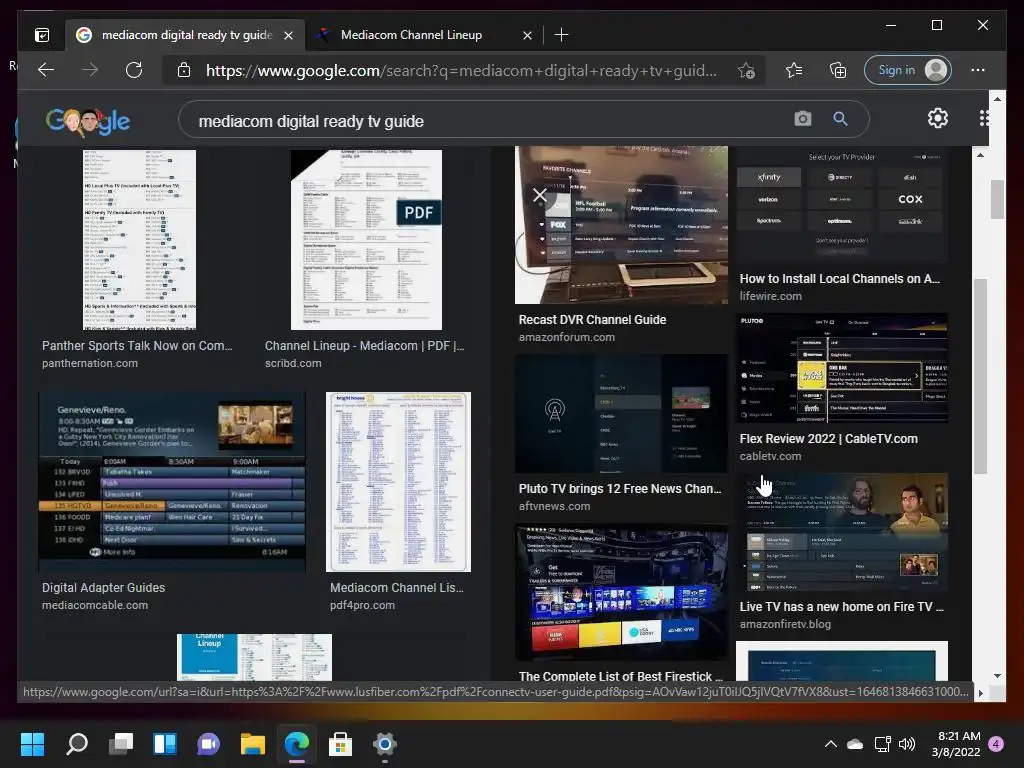1024x768 pixels.
Task: Open Panther Sports Talk image result
Action: click(x=139, y=240)
